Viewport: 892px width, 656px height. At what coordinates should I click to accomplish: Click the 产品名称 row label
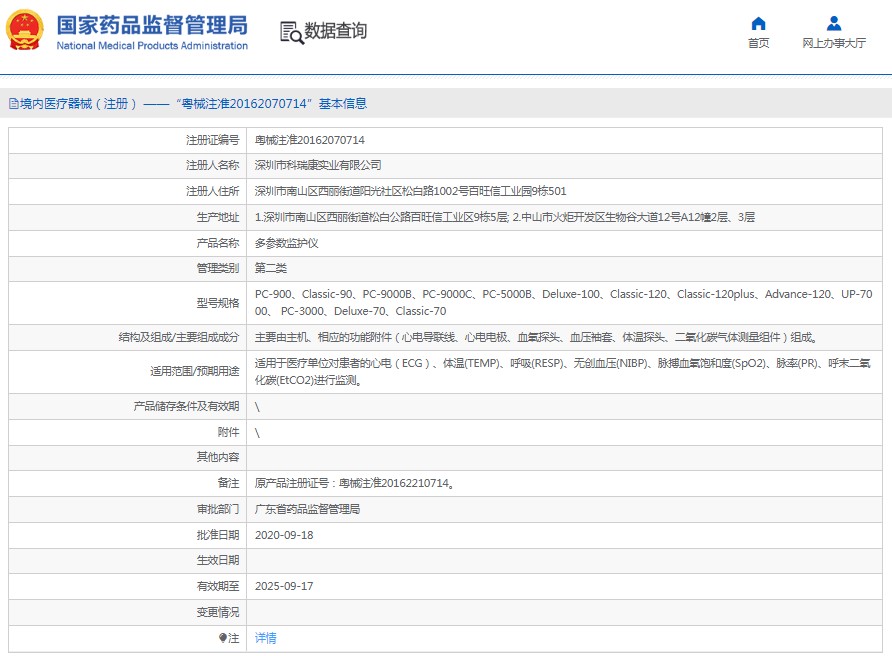218,243
